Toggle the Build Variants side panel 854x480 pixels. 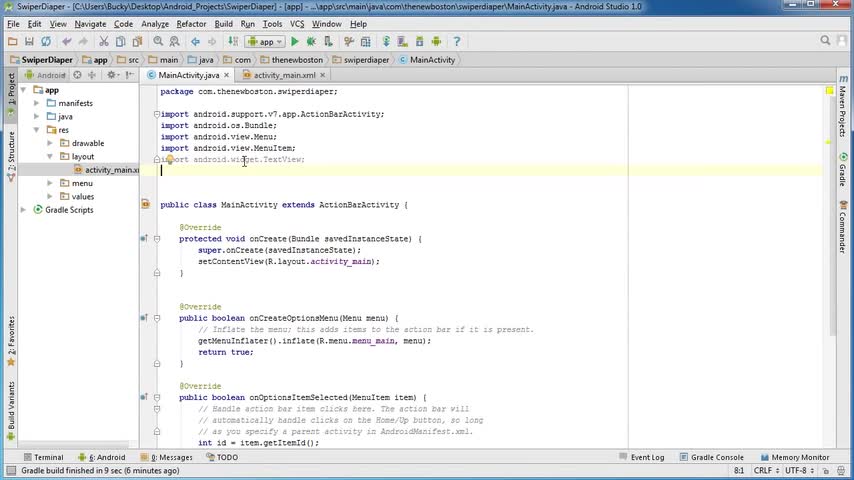point(11,411)
